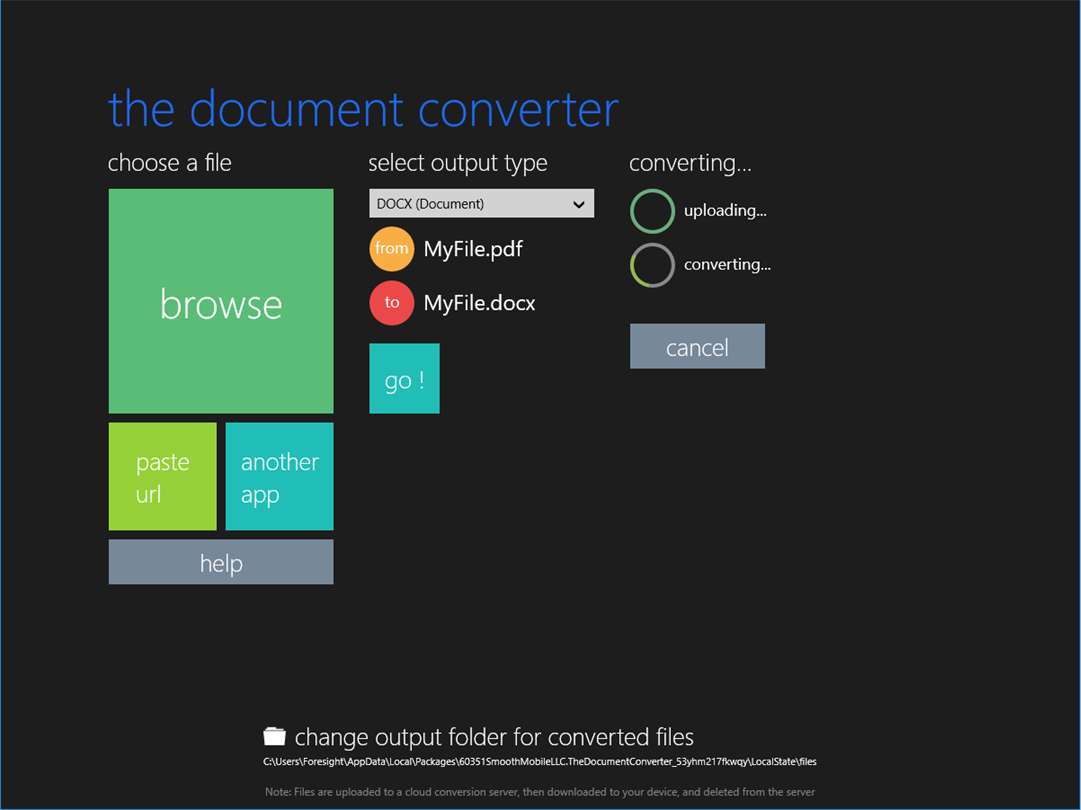Select the MyFile.pdf source file name
The height and width of the screenshot is (810, 1081).
coord(473,249)
